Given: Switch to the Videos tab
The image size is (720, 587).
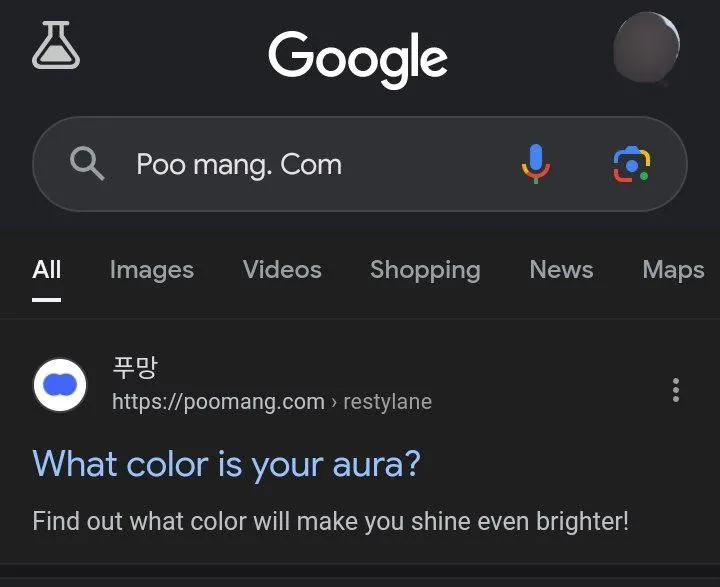Looking at the screenshot, I should click(282, 270).
